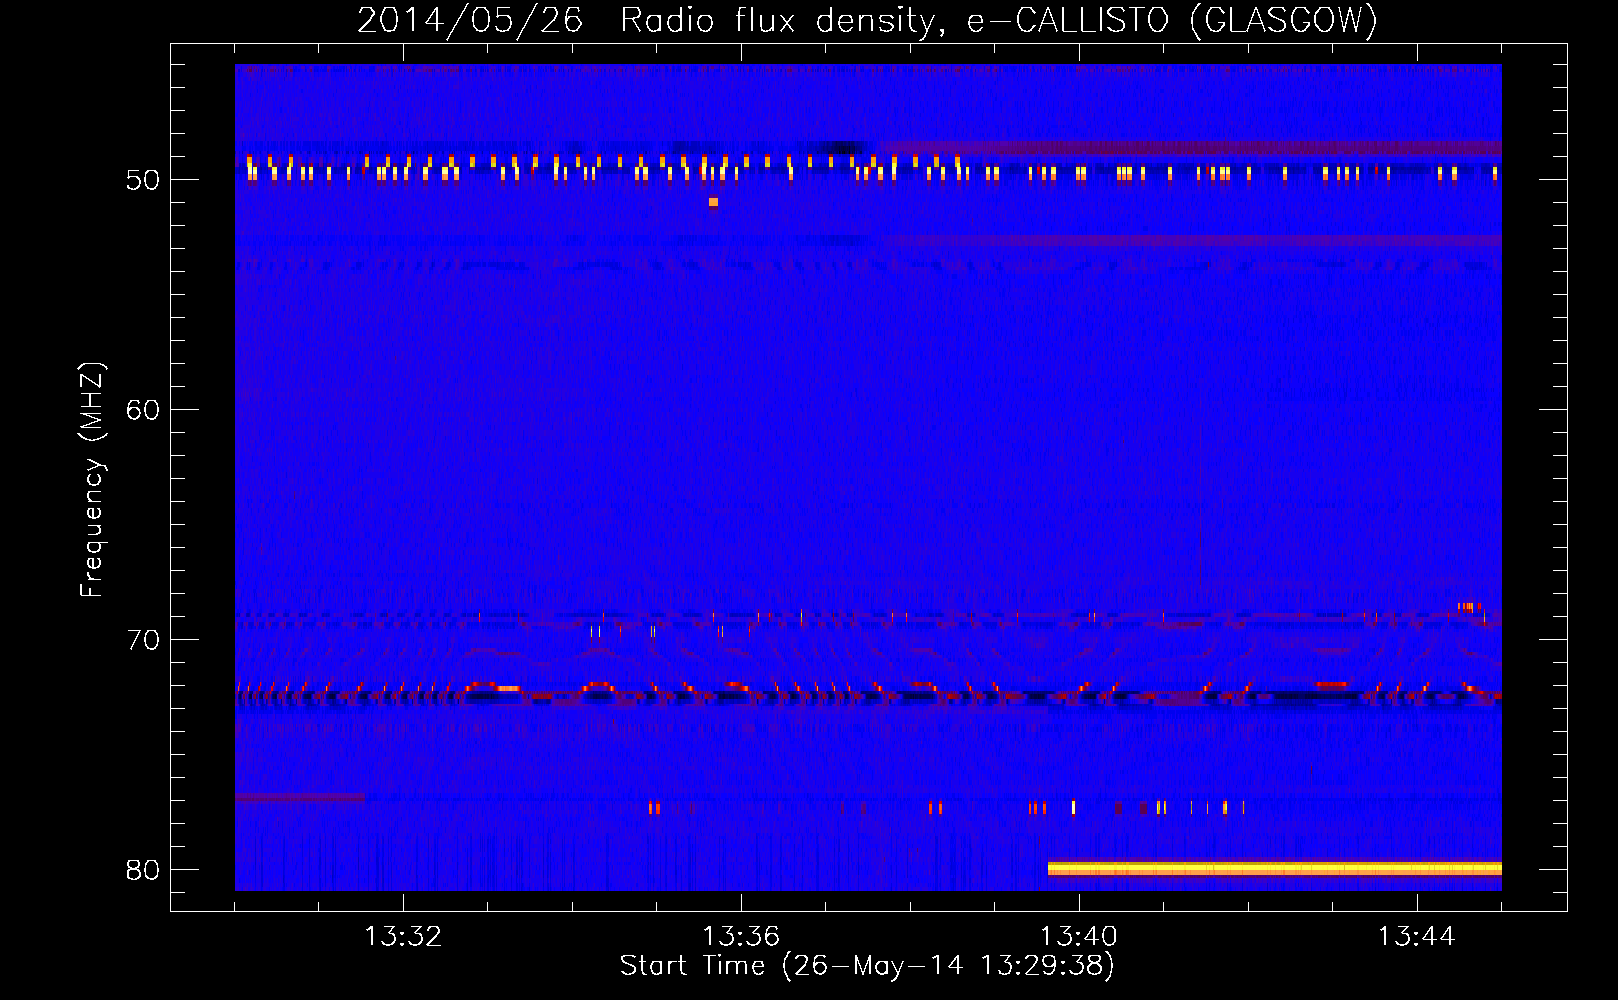Click the 13:40 time tick label

click(1079, 937)
